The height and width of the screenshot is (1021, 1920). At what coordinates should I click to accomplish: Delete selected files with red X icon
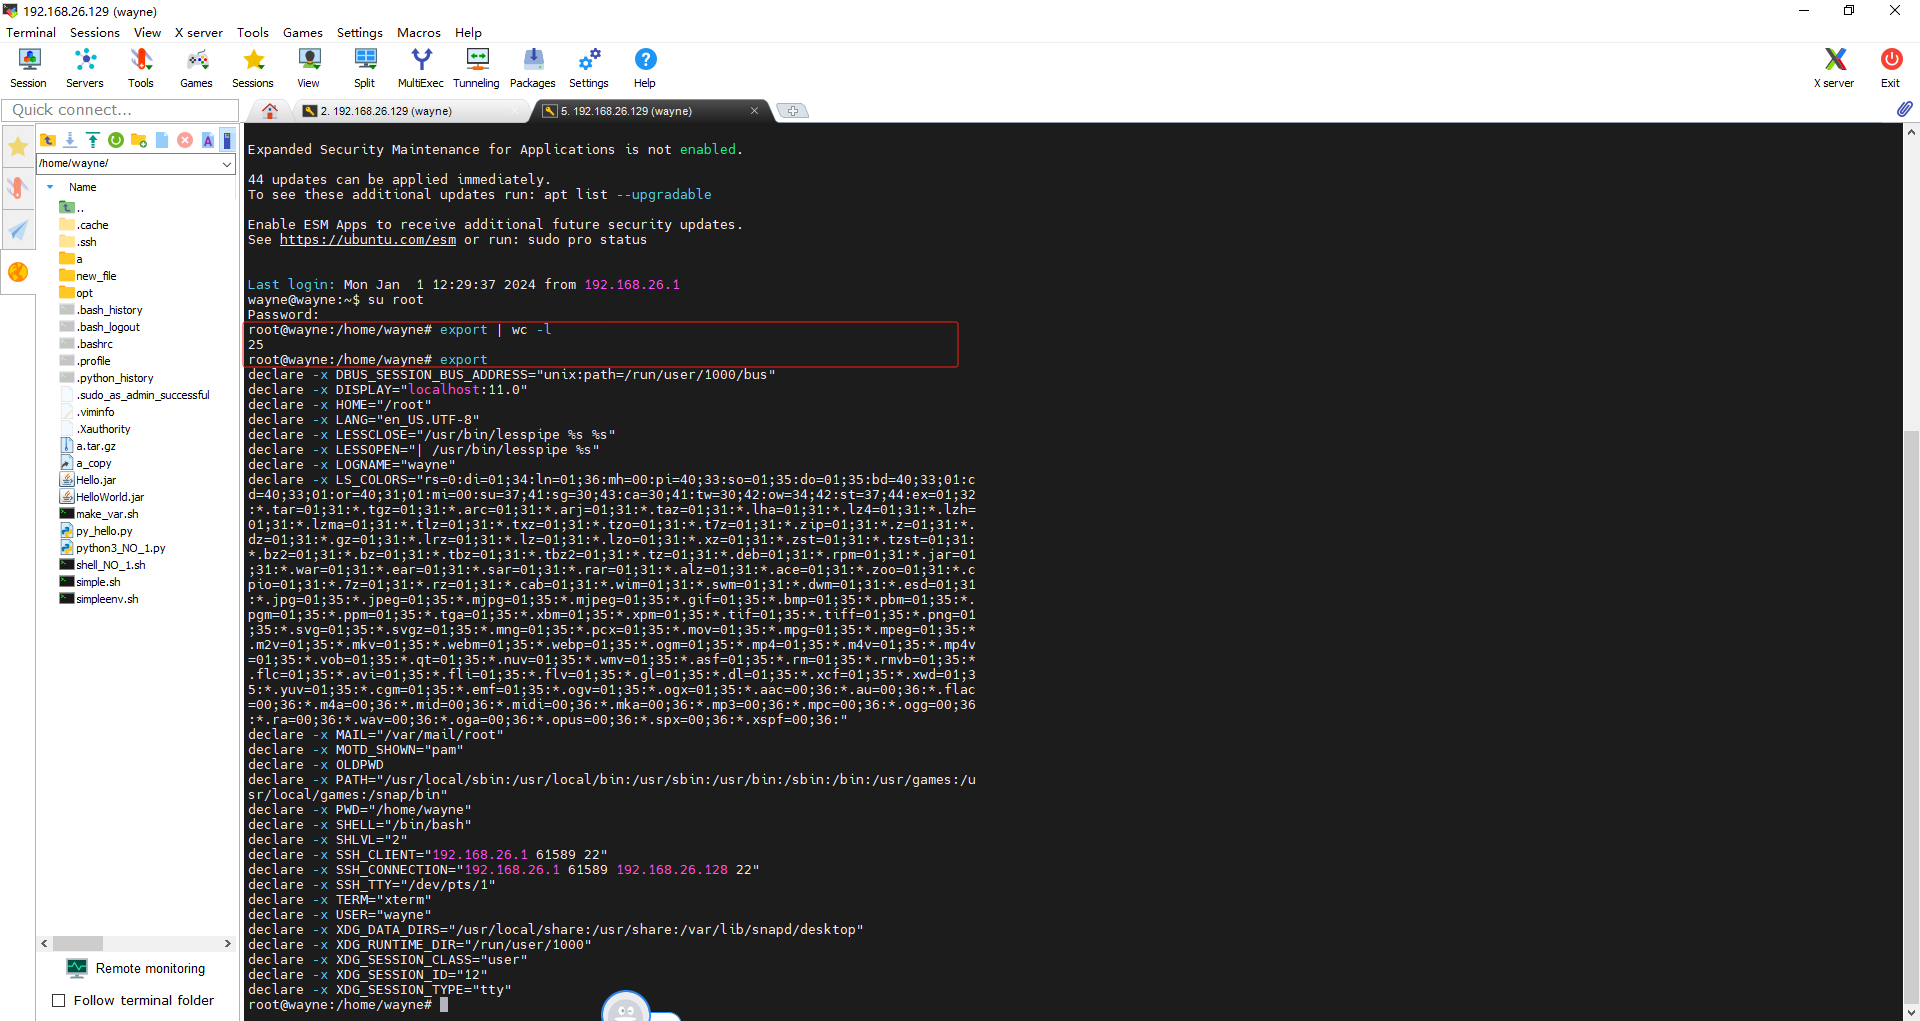click(x=185, y=140)
